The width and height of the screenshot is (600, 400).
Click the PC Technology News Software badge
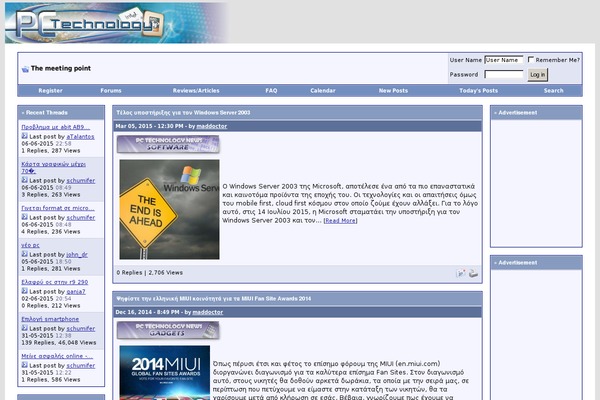click(168, 144)
